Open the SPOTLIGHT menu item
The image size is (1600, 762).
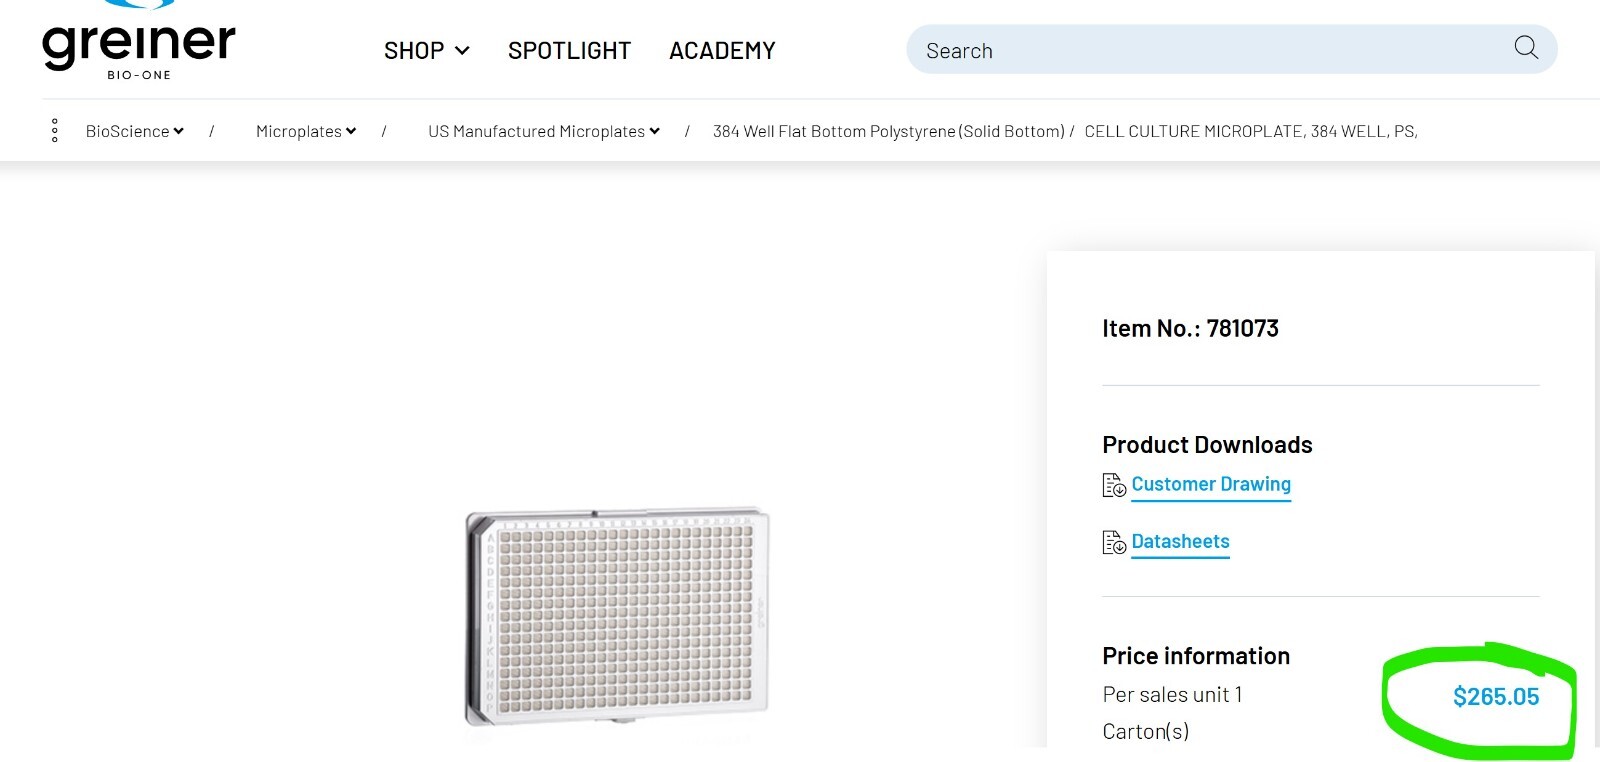coord(569,51)
